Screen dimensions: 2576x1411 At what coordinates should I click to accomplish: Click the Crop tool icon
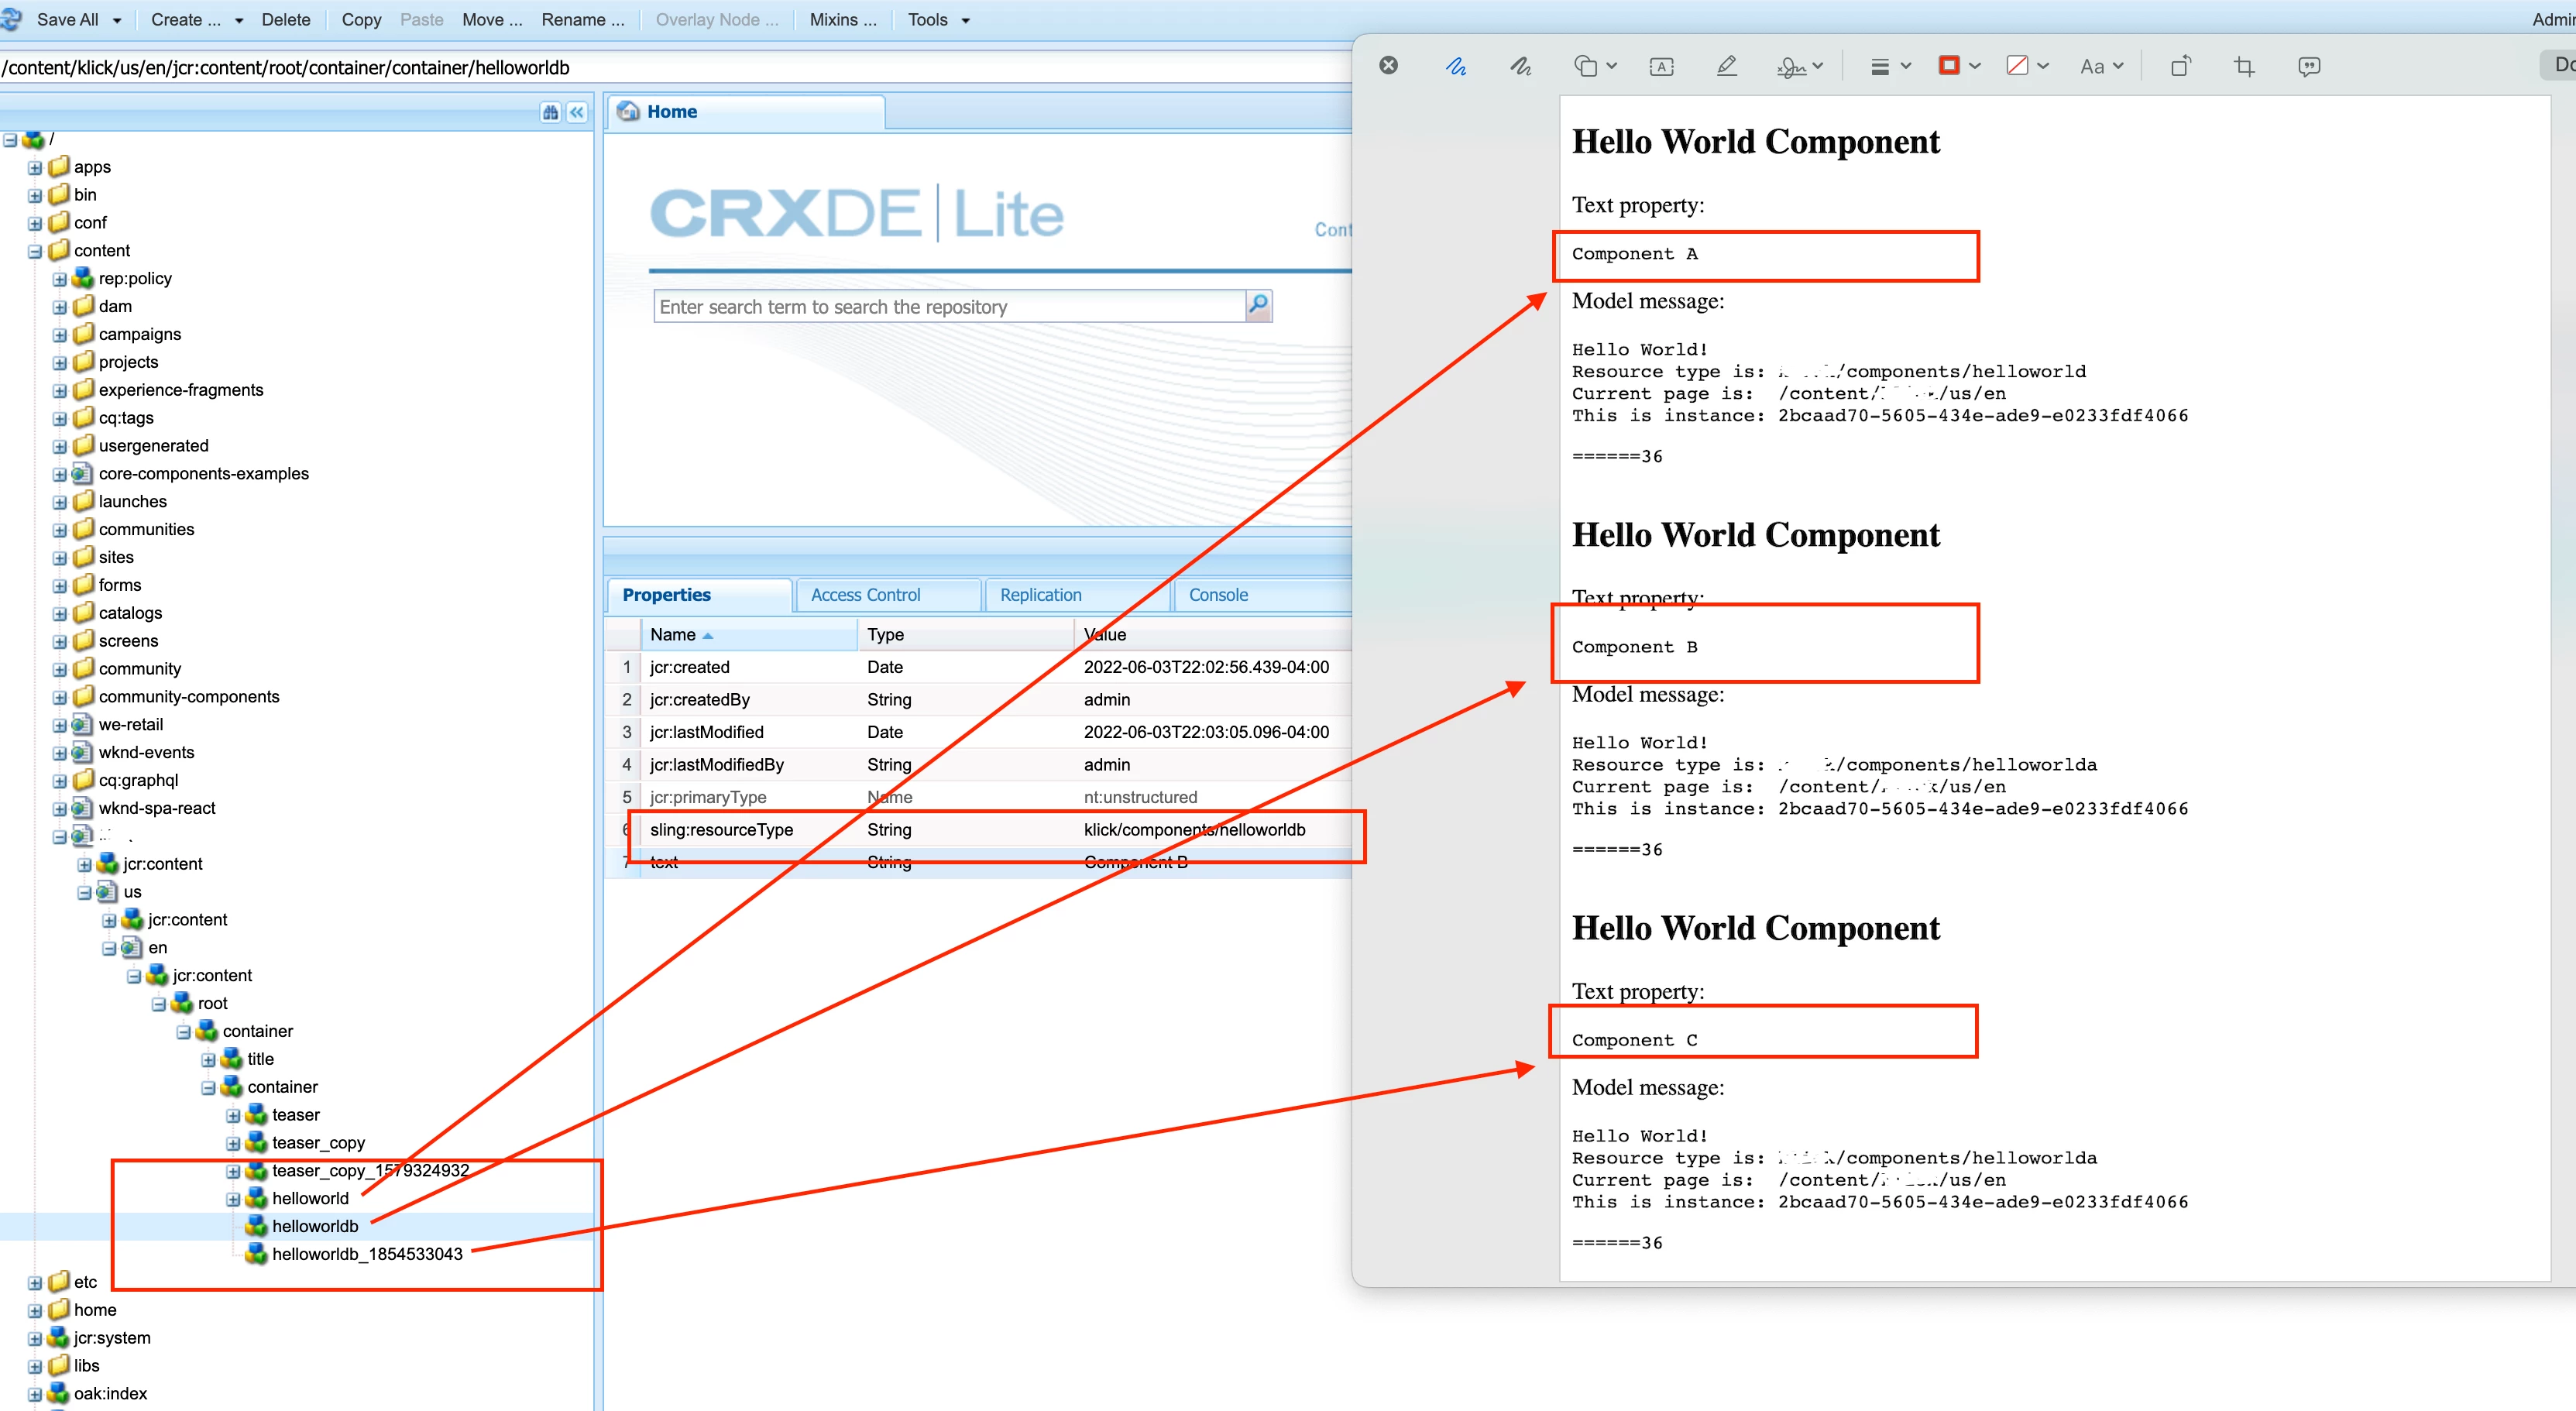tap(2244, 66)
